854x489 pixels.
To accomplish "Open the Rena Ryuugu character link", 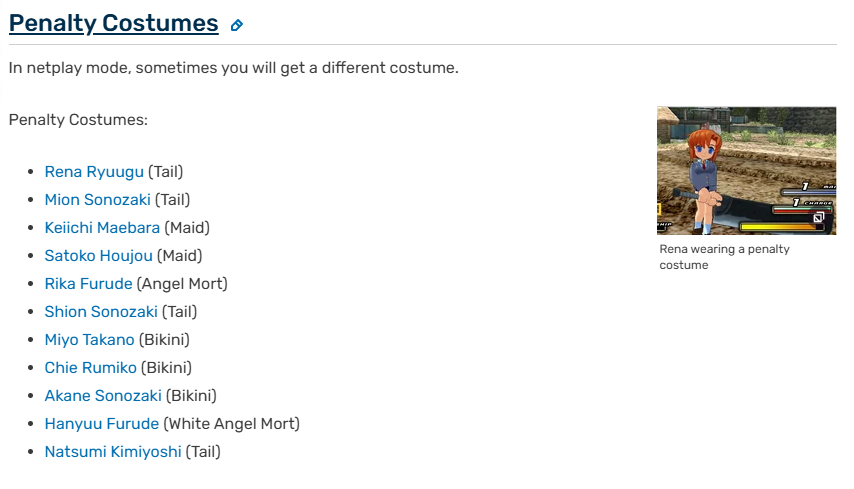I will 94,172.
